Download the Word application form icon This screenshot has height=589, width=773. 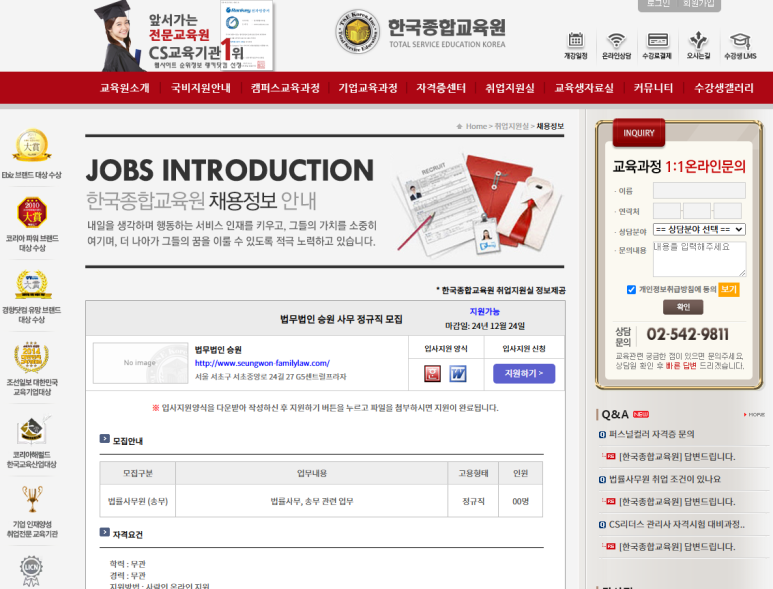[458, 374]
